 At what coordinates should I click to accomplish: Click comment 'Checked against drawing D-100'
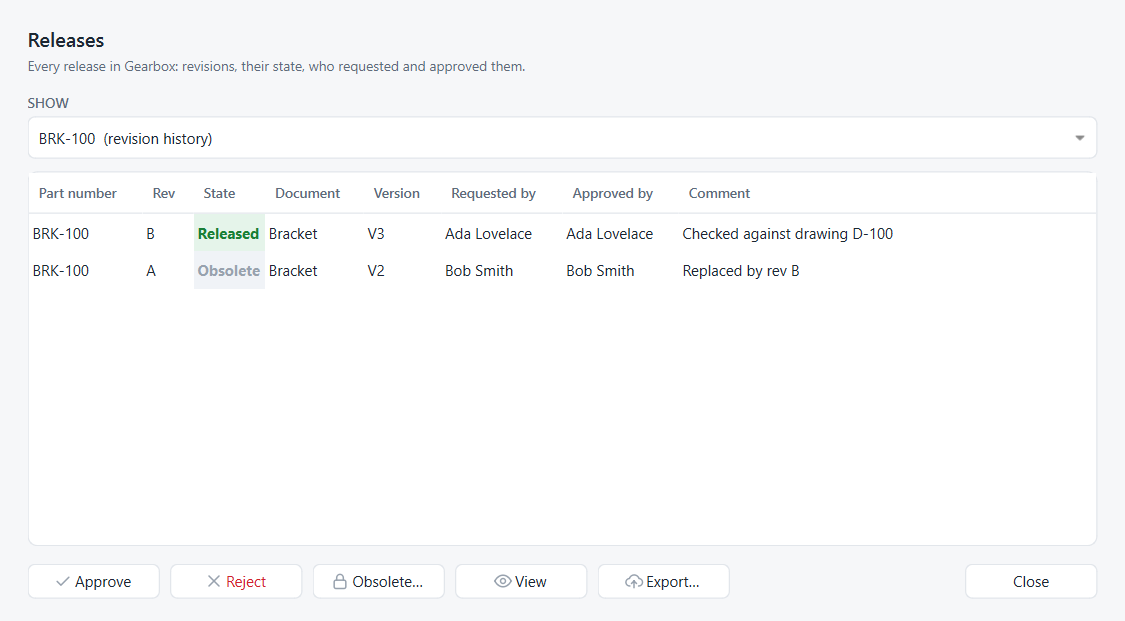click(x=788, y=234)
